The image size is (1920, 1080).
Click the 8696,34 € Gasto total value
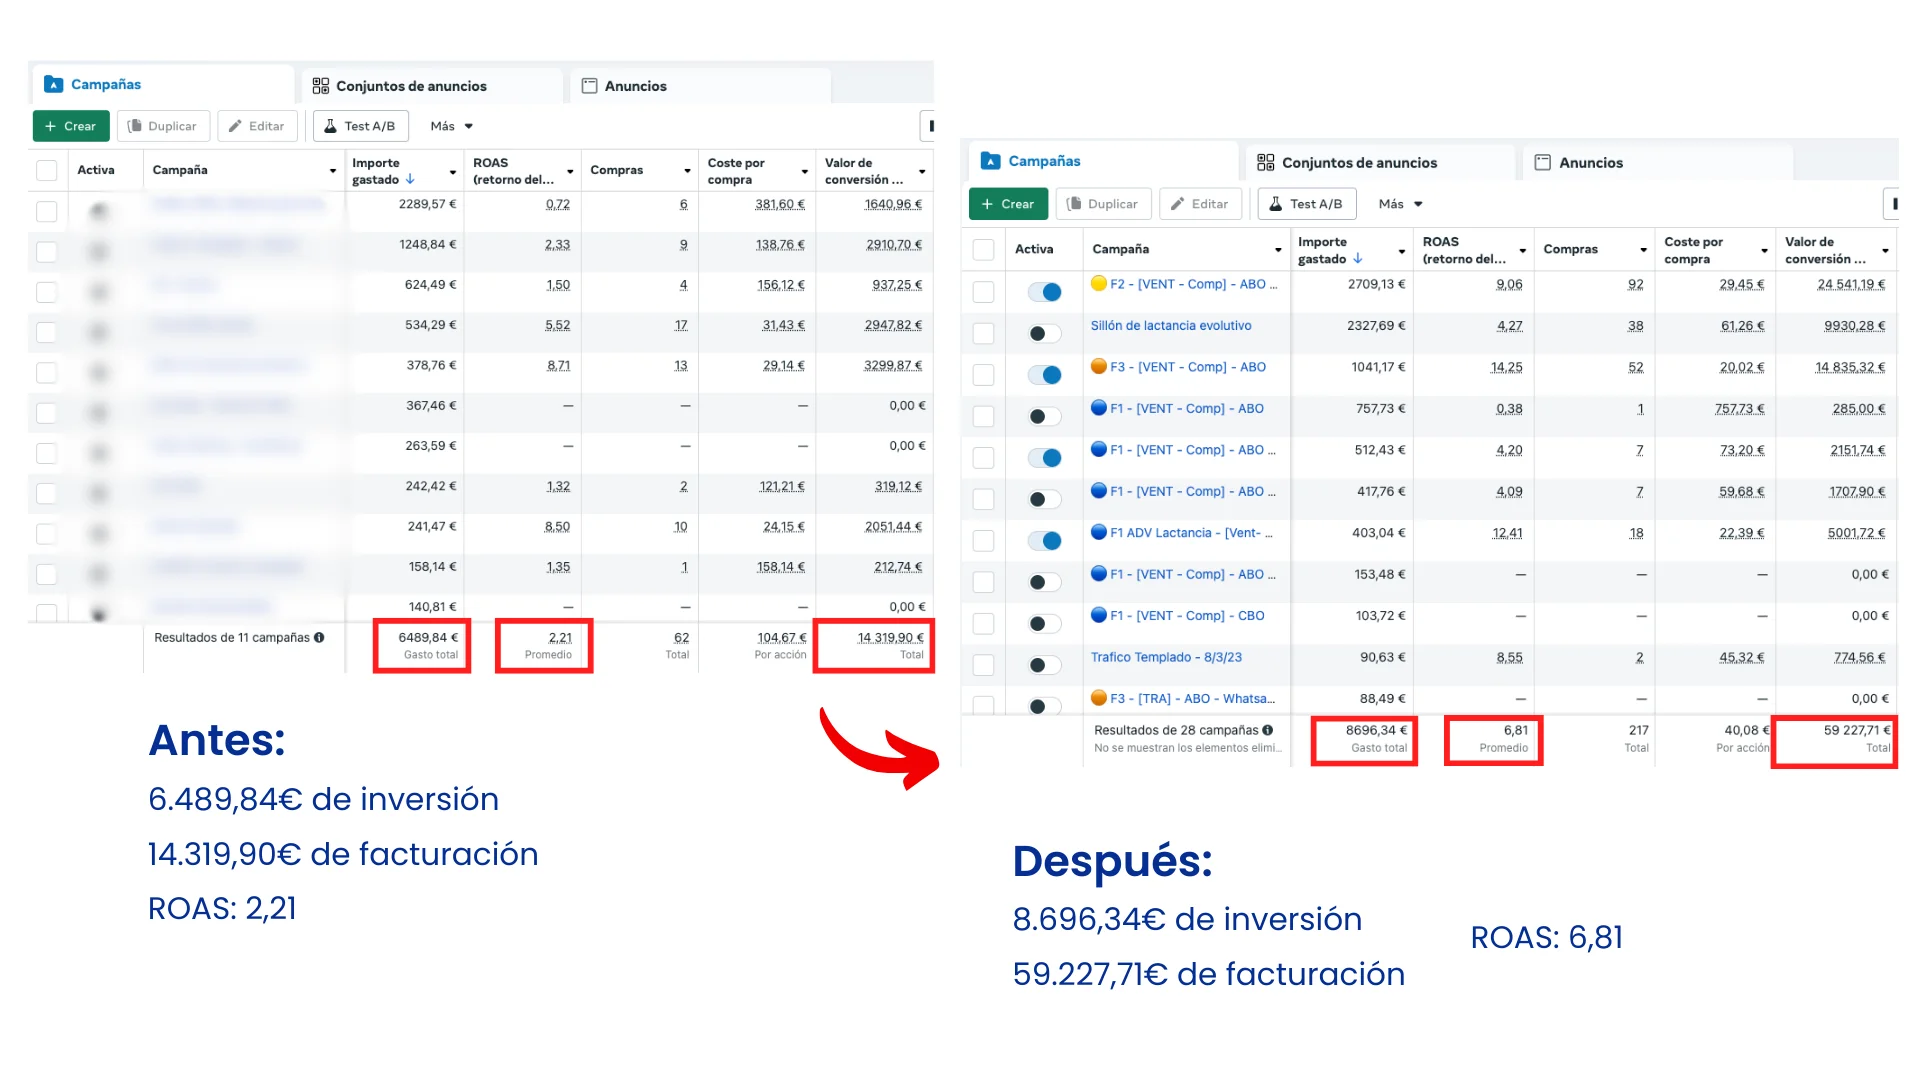tap(1376, 731)
